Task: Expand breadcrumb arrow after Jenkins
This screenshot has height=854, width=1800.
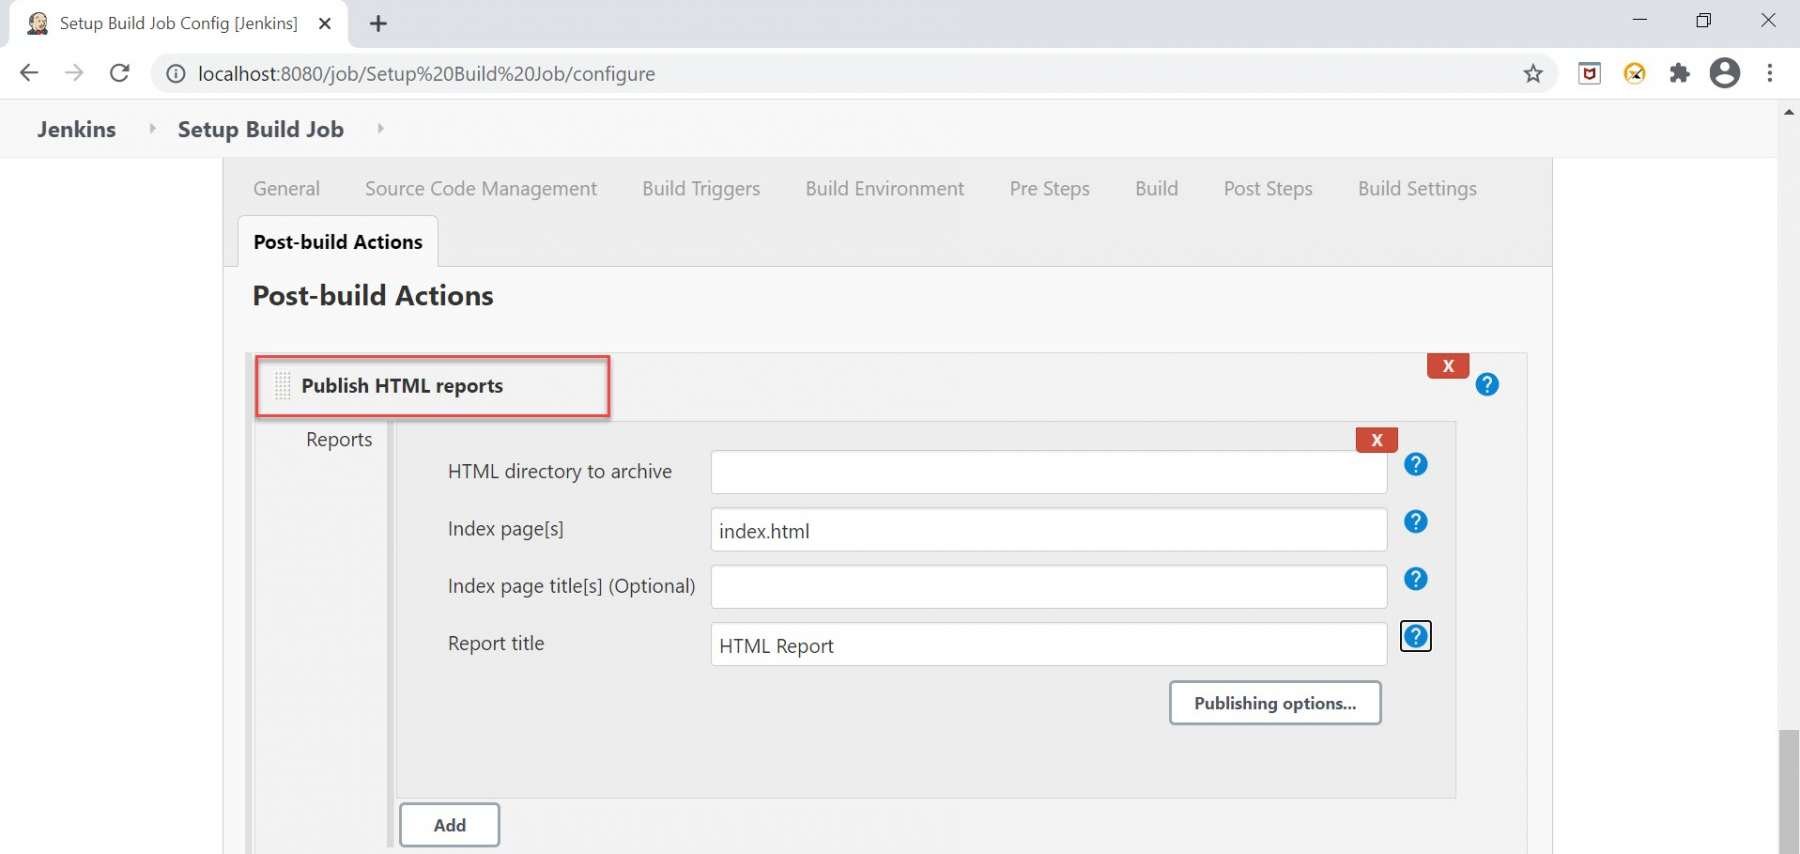Action: tap(152, 129)
